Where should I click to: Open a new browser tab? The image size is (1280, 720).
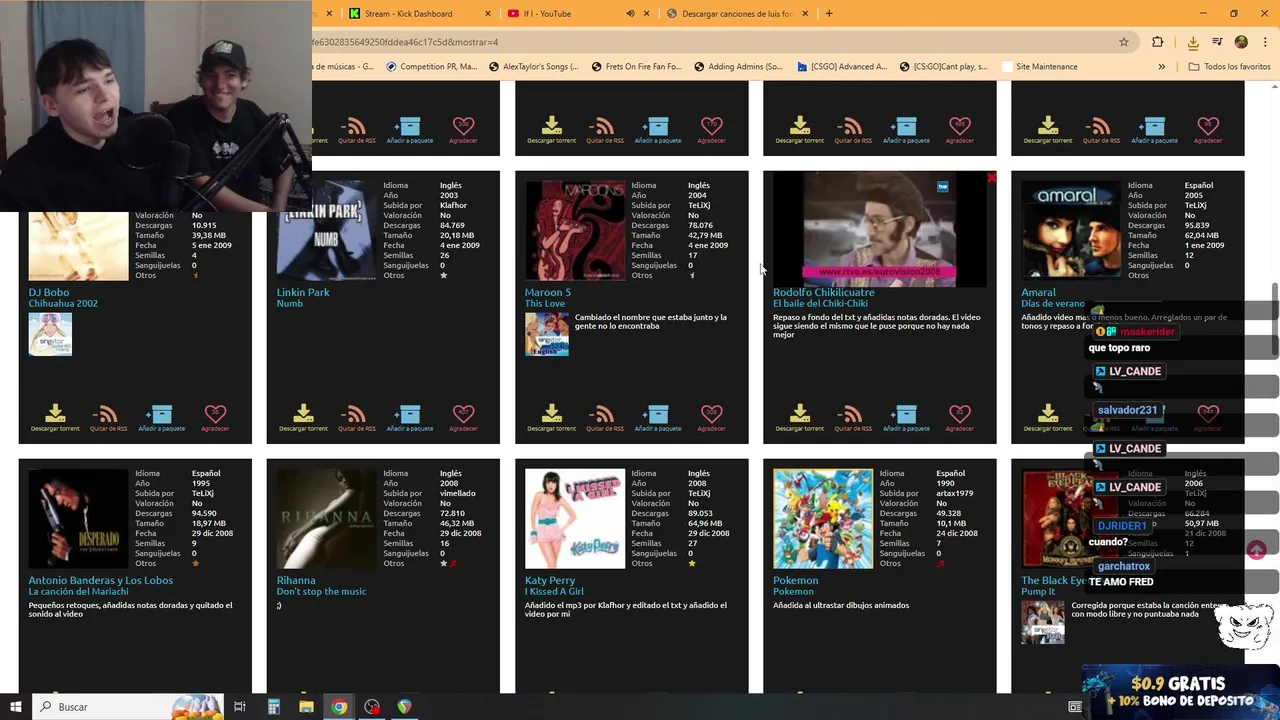(829, 14)
